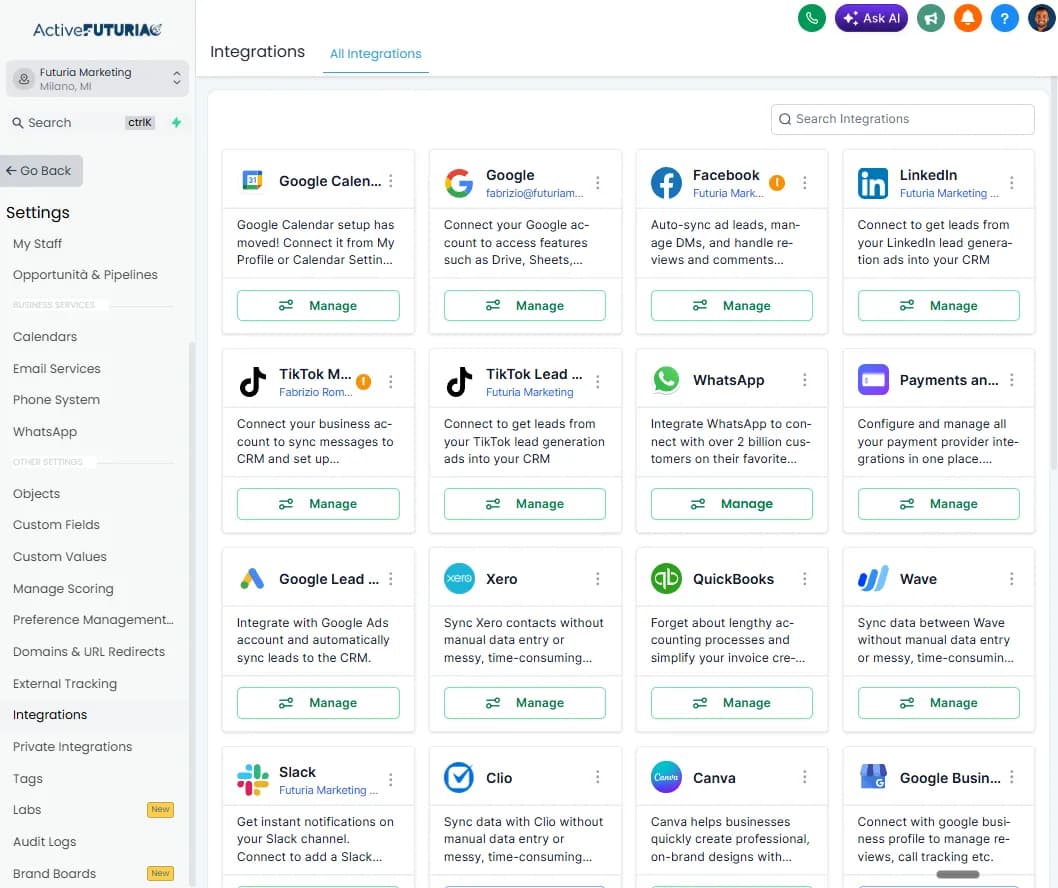Click the blue help question mark icon

1004,18
